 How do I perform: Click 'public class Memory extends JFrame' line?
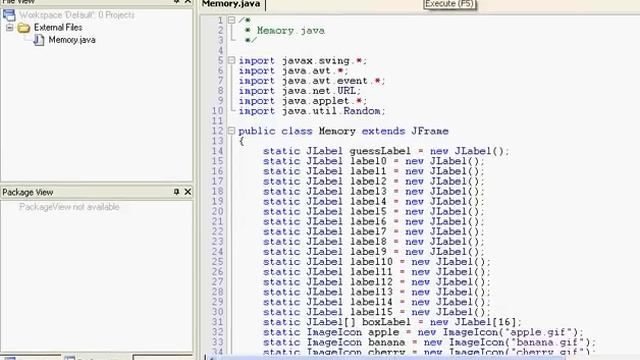(x=343, y=131)
